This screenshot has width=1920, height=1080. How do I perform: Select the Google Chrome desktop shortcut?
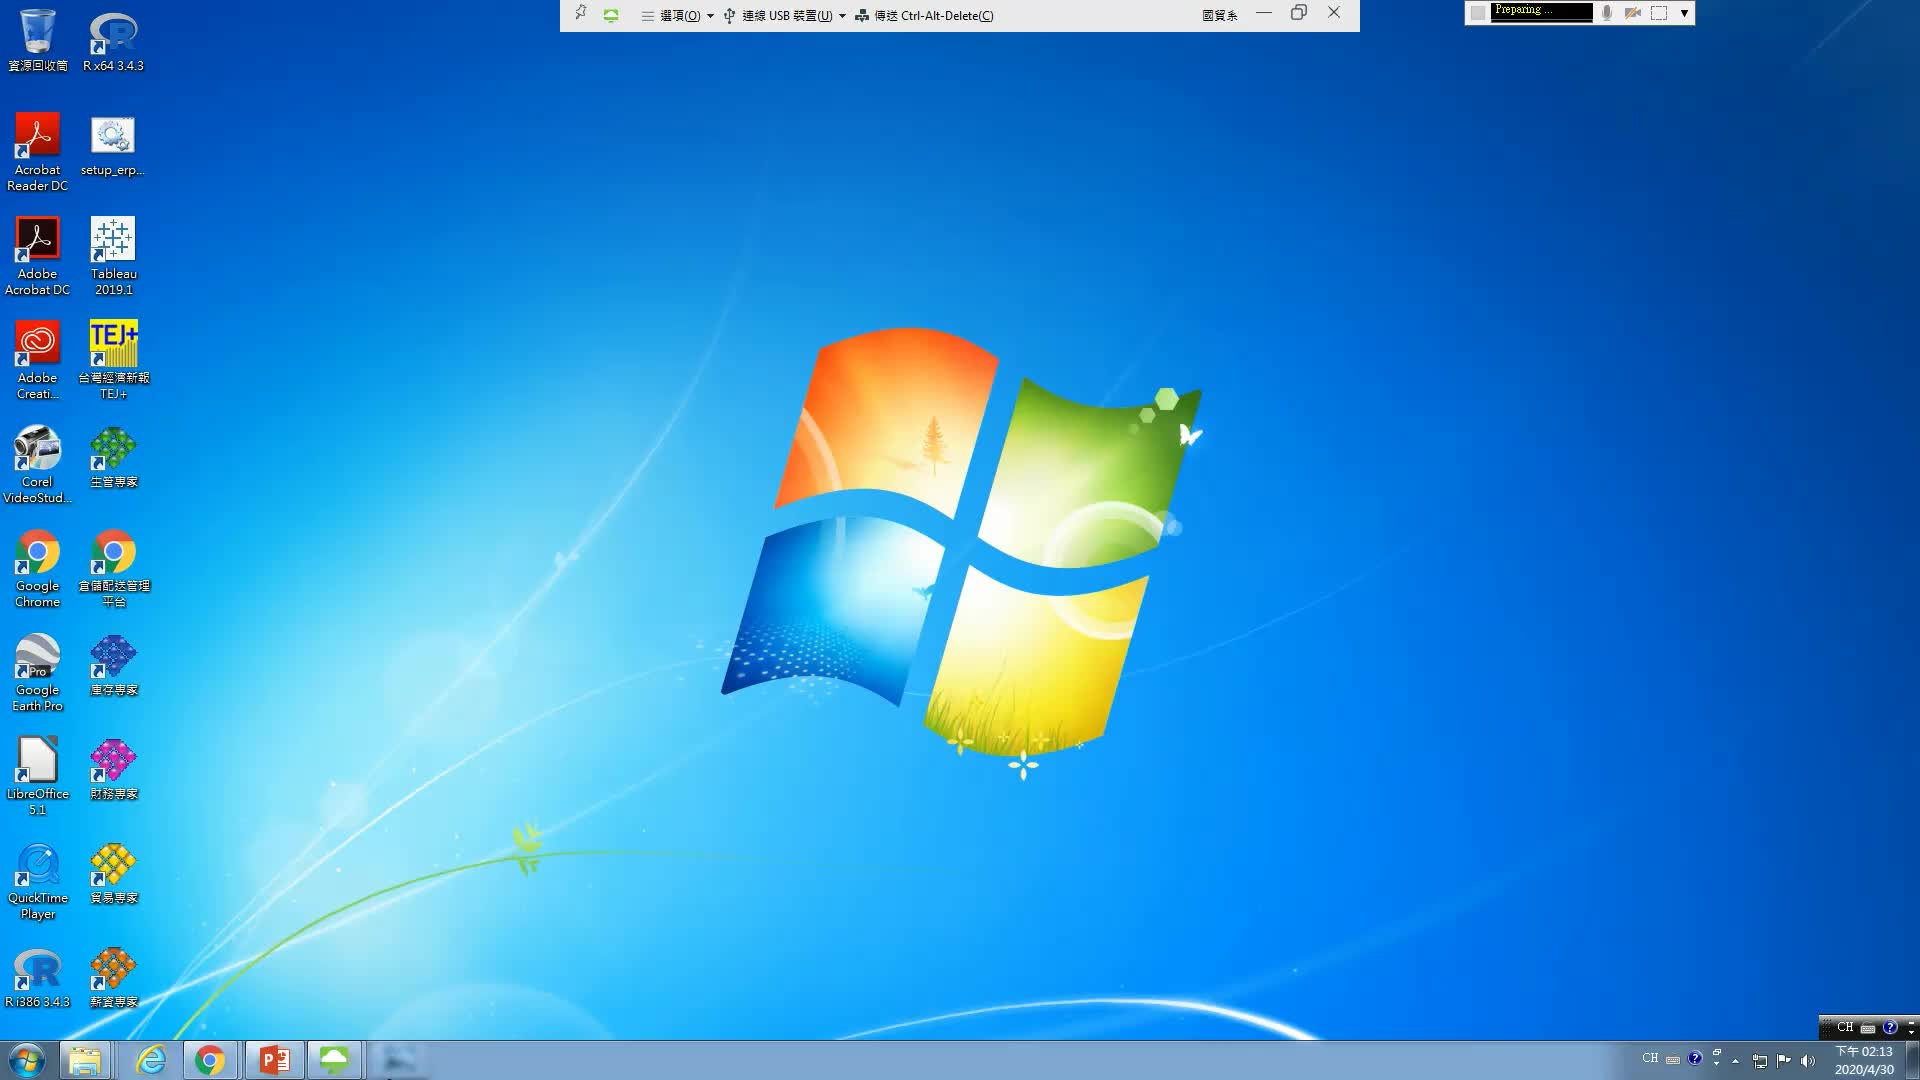tap(38, 568)
